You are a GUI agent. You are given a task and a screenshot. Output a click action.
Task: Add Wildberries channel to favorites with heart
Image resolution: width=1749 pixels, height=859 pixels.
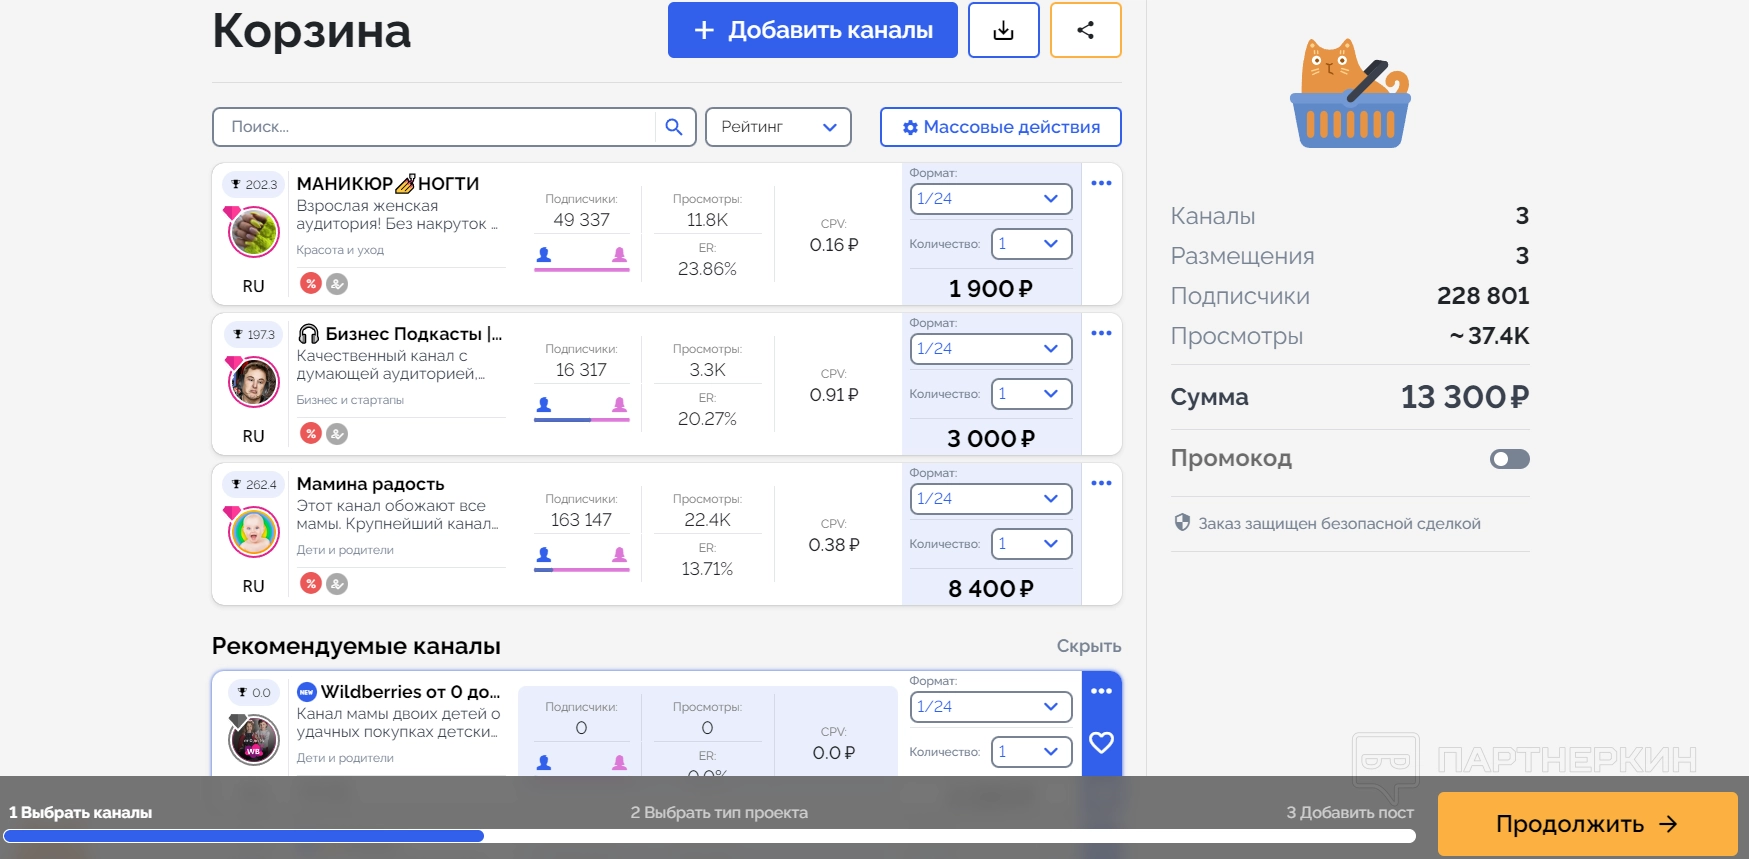pyautogui.click(x=1101, y=743)
